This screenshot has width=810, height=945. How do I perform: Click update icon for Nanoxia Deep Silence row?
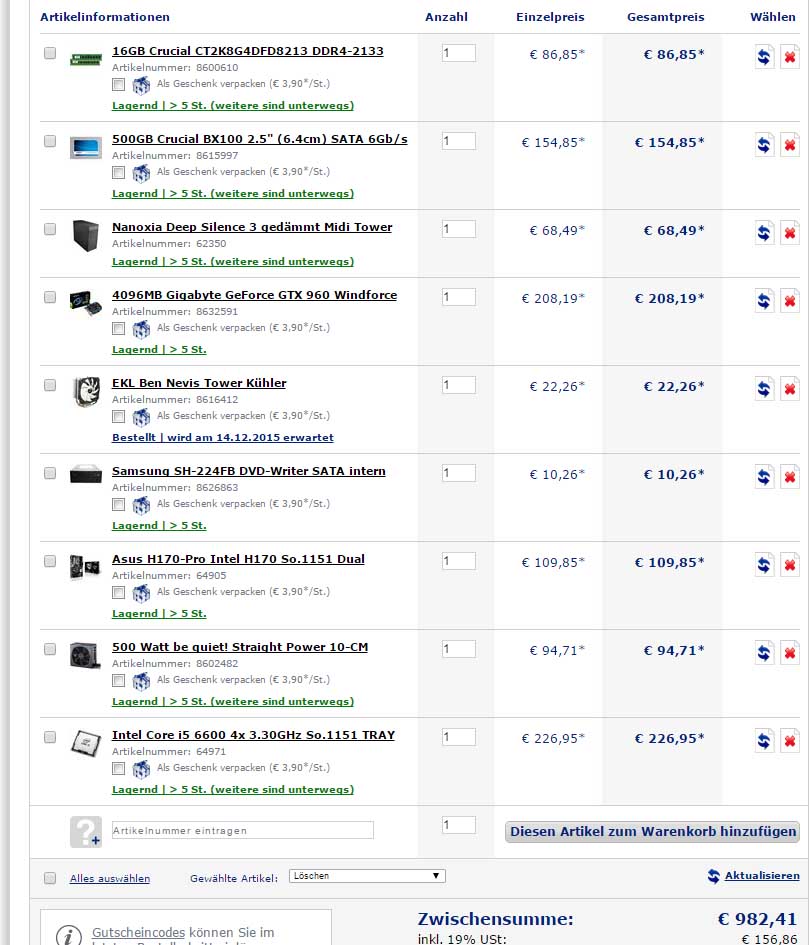pyautogui.click(x=764, y=233)
